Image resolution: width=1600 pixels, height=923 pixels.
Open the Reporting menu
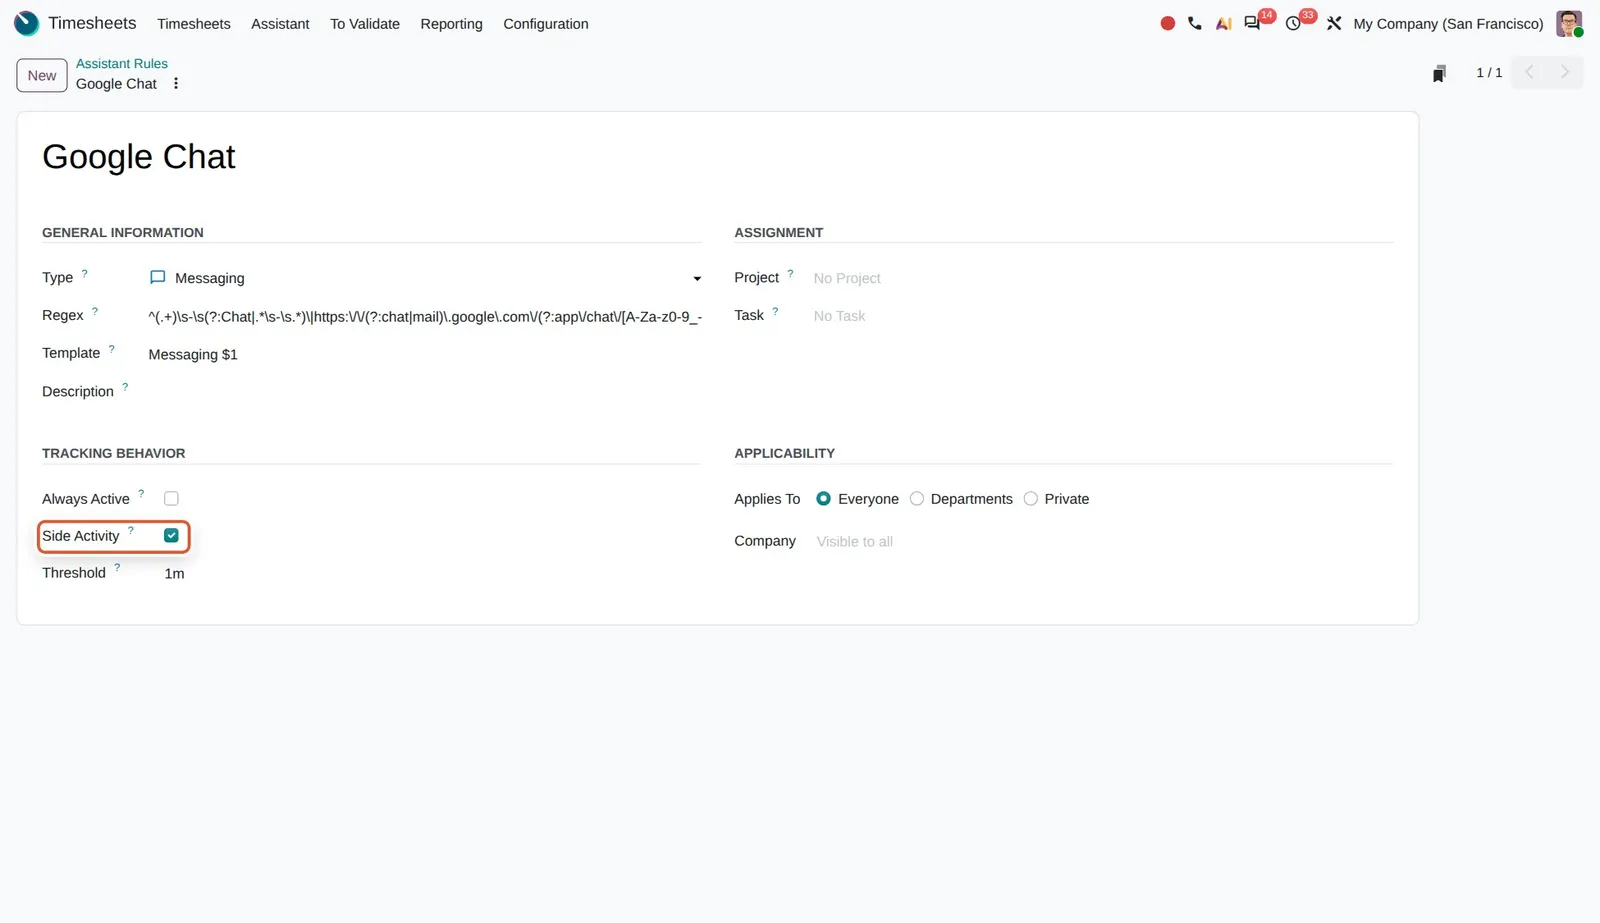(x=451, y=24)
